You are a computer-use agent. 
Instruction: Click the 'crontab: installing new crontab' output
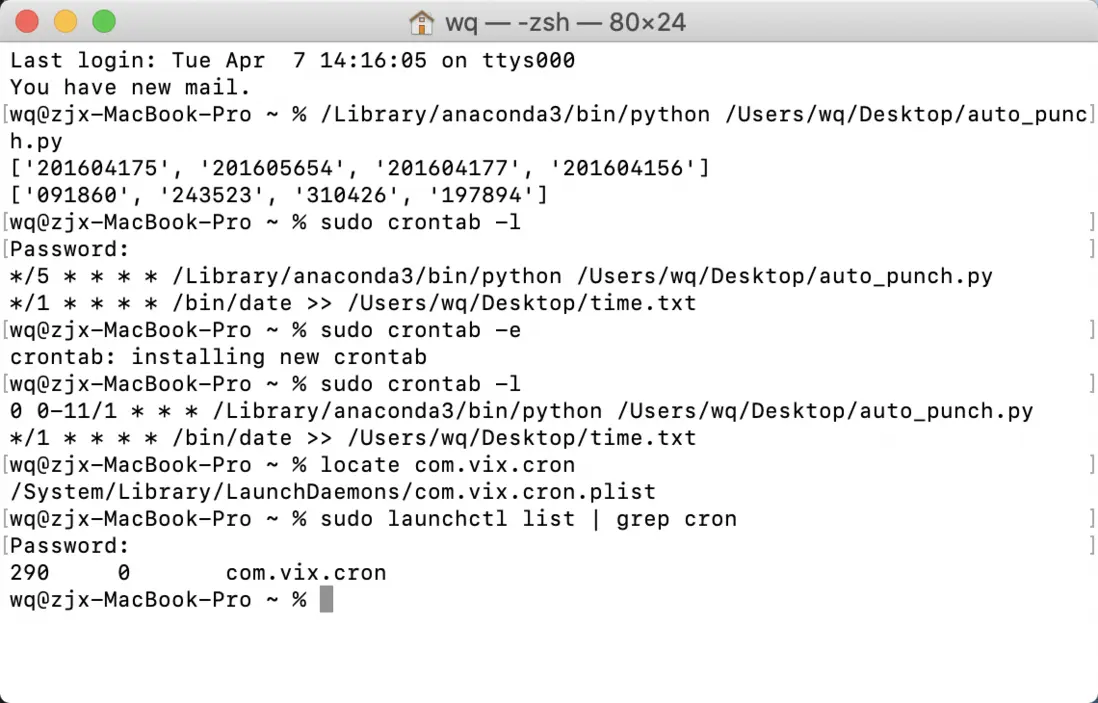[x=218, y=357]
